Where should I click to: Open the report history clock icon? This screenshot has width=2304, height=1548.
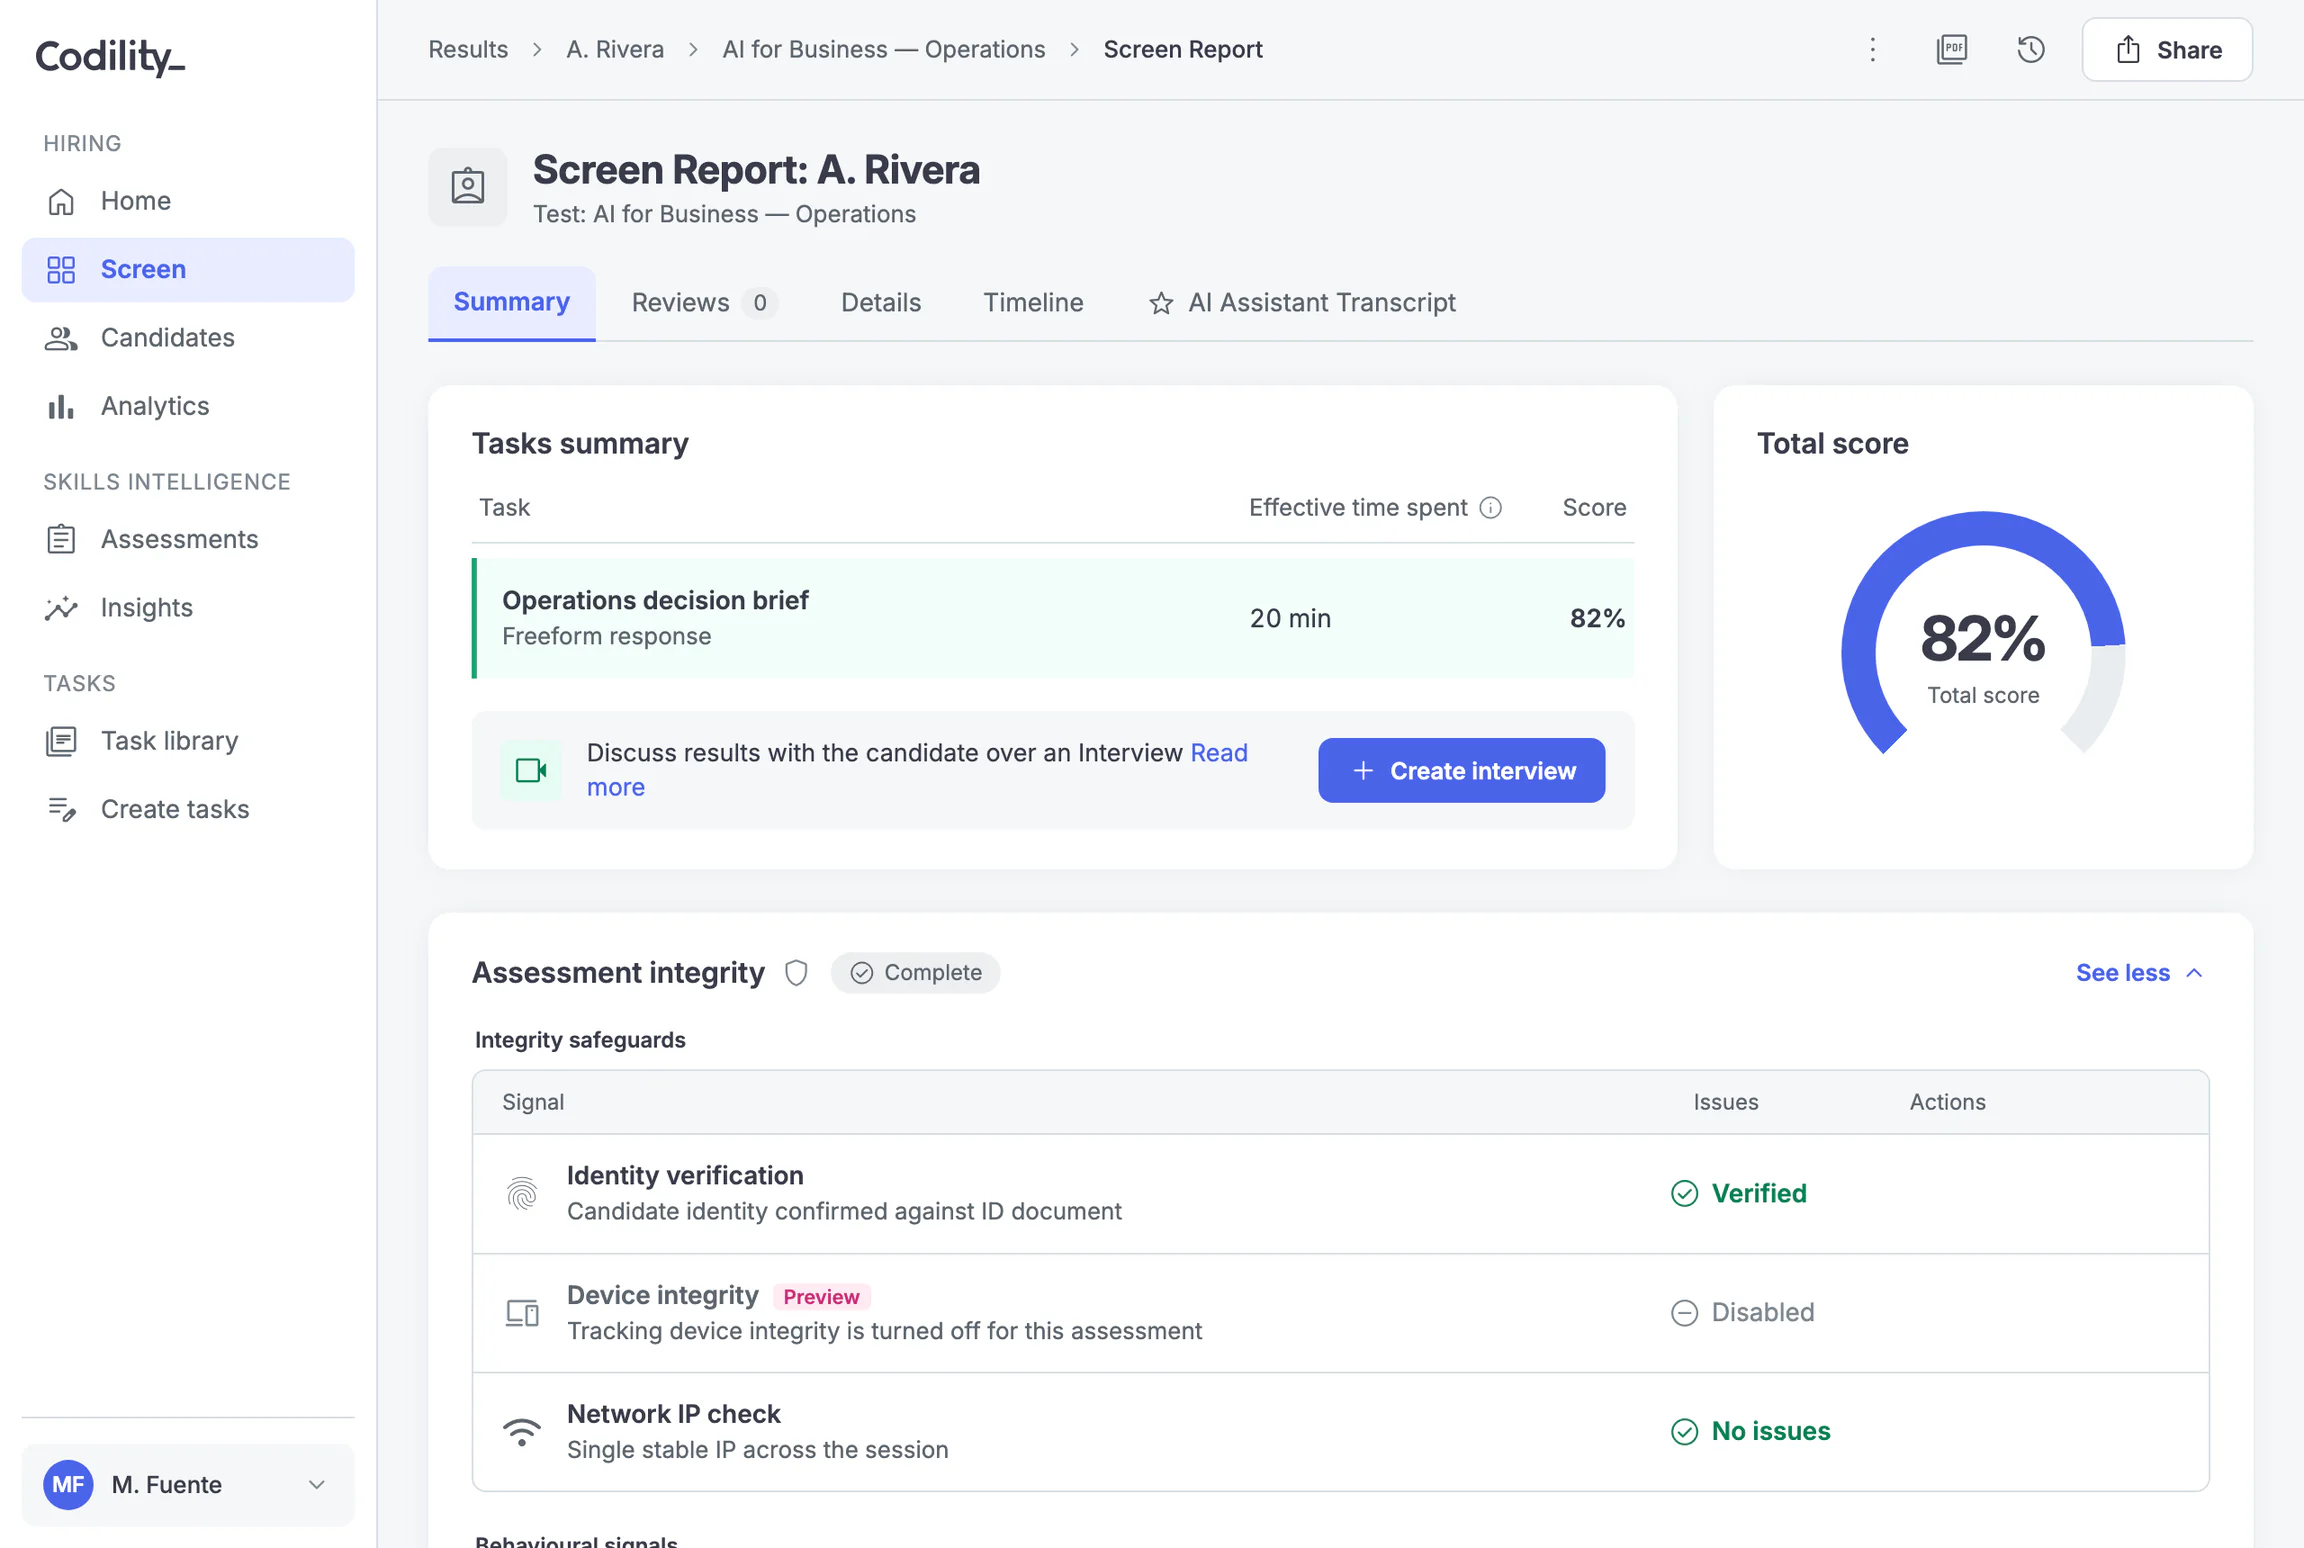point(2030,49)
